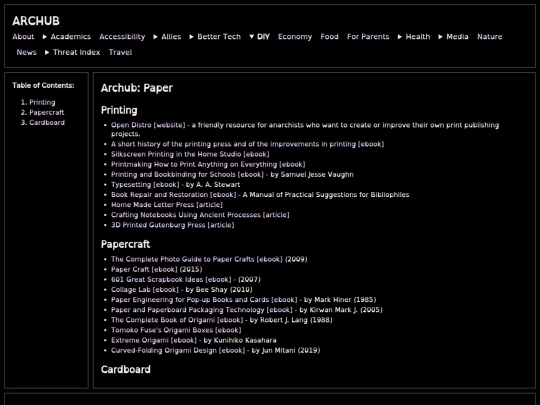540x405 pixels.
Task: Go to For Parents page
Action: click(368, 37)
